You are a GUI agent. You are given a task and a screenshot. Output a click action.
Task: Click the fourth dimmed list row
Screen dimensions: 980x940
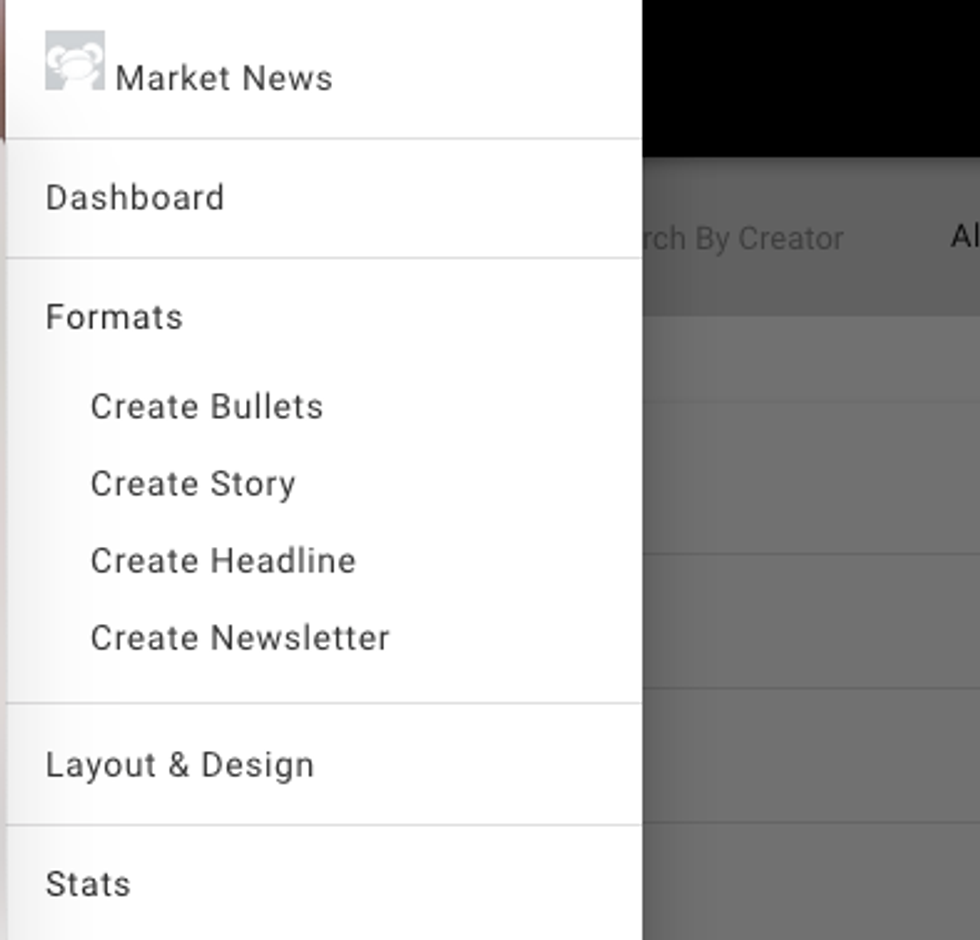[x=810, y=755]
